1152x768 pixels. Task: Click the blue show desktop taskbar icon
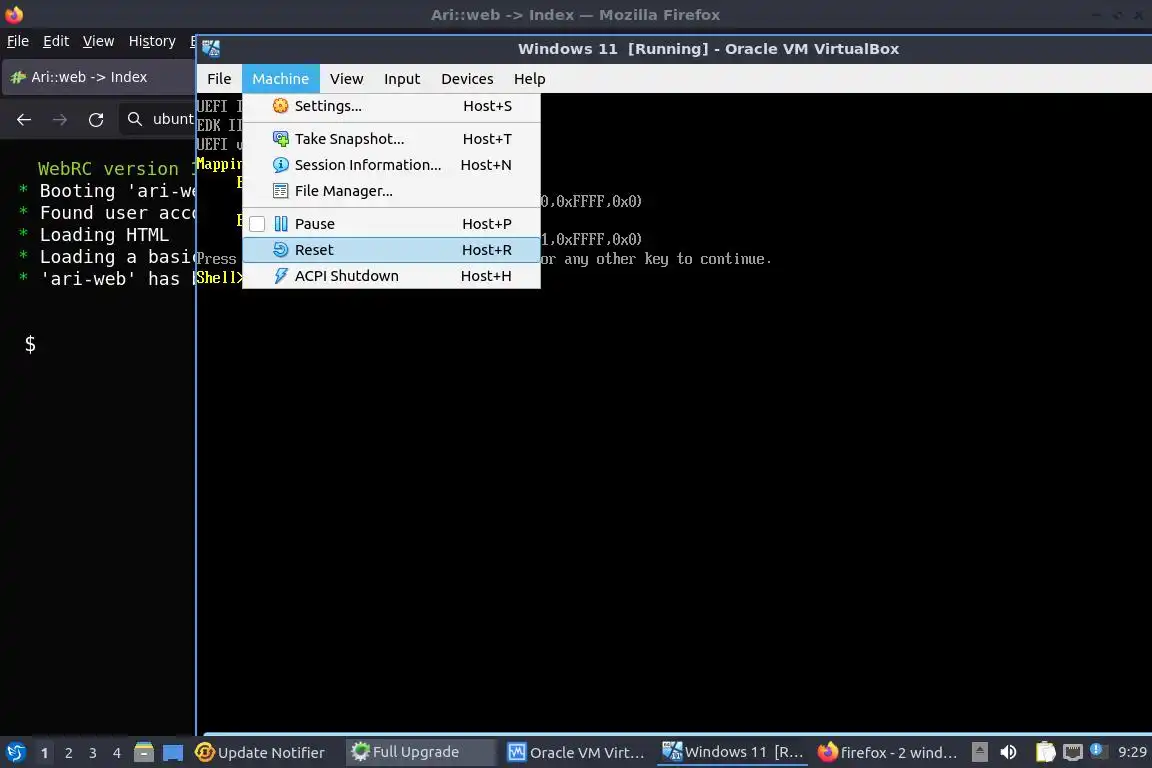pos(173,753)
